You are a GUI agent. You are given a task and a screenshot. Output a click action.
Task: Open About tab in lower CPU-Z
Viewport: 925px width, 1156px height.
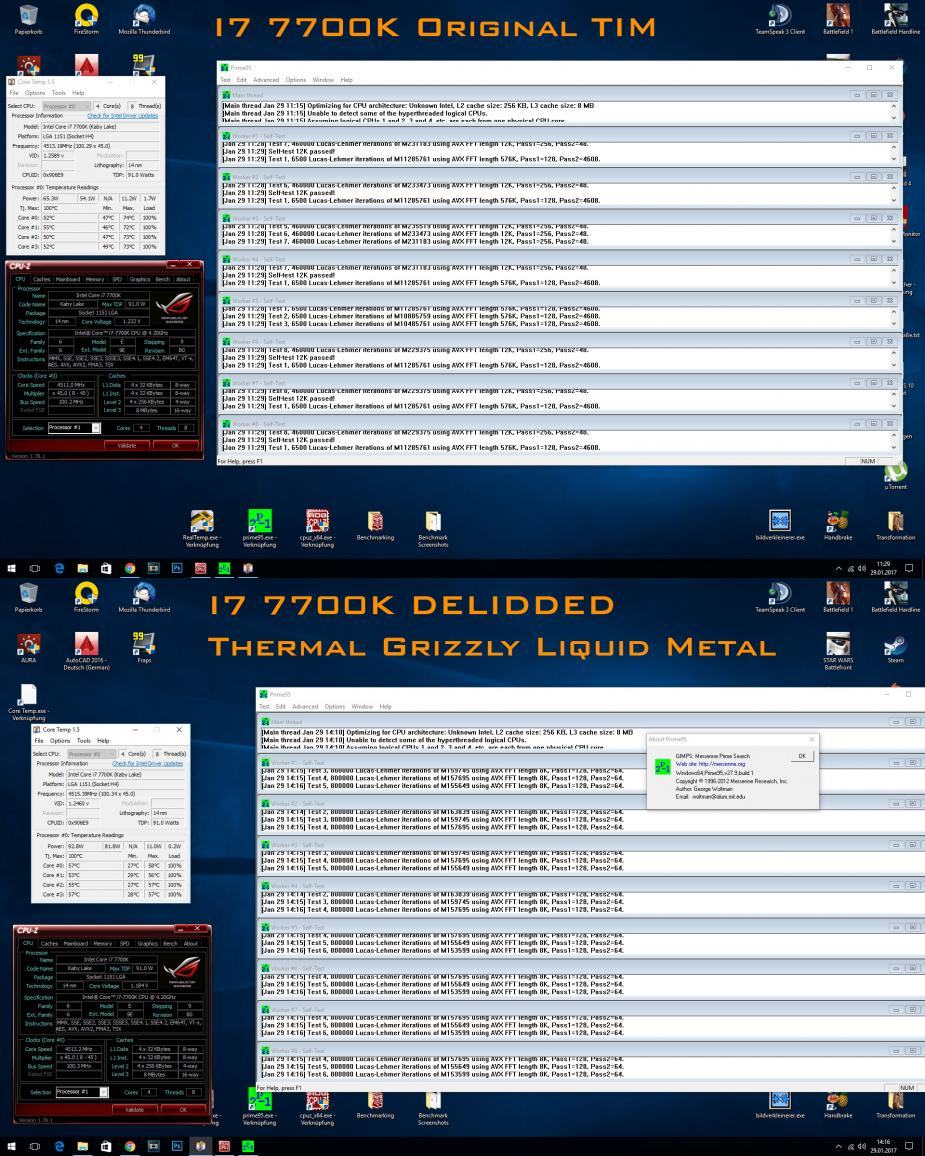[190, 943]
